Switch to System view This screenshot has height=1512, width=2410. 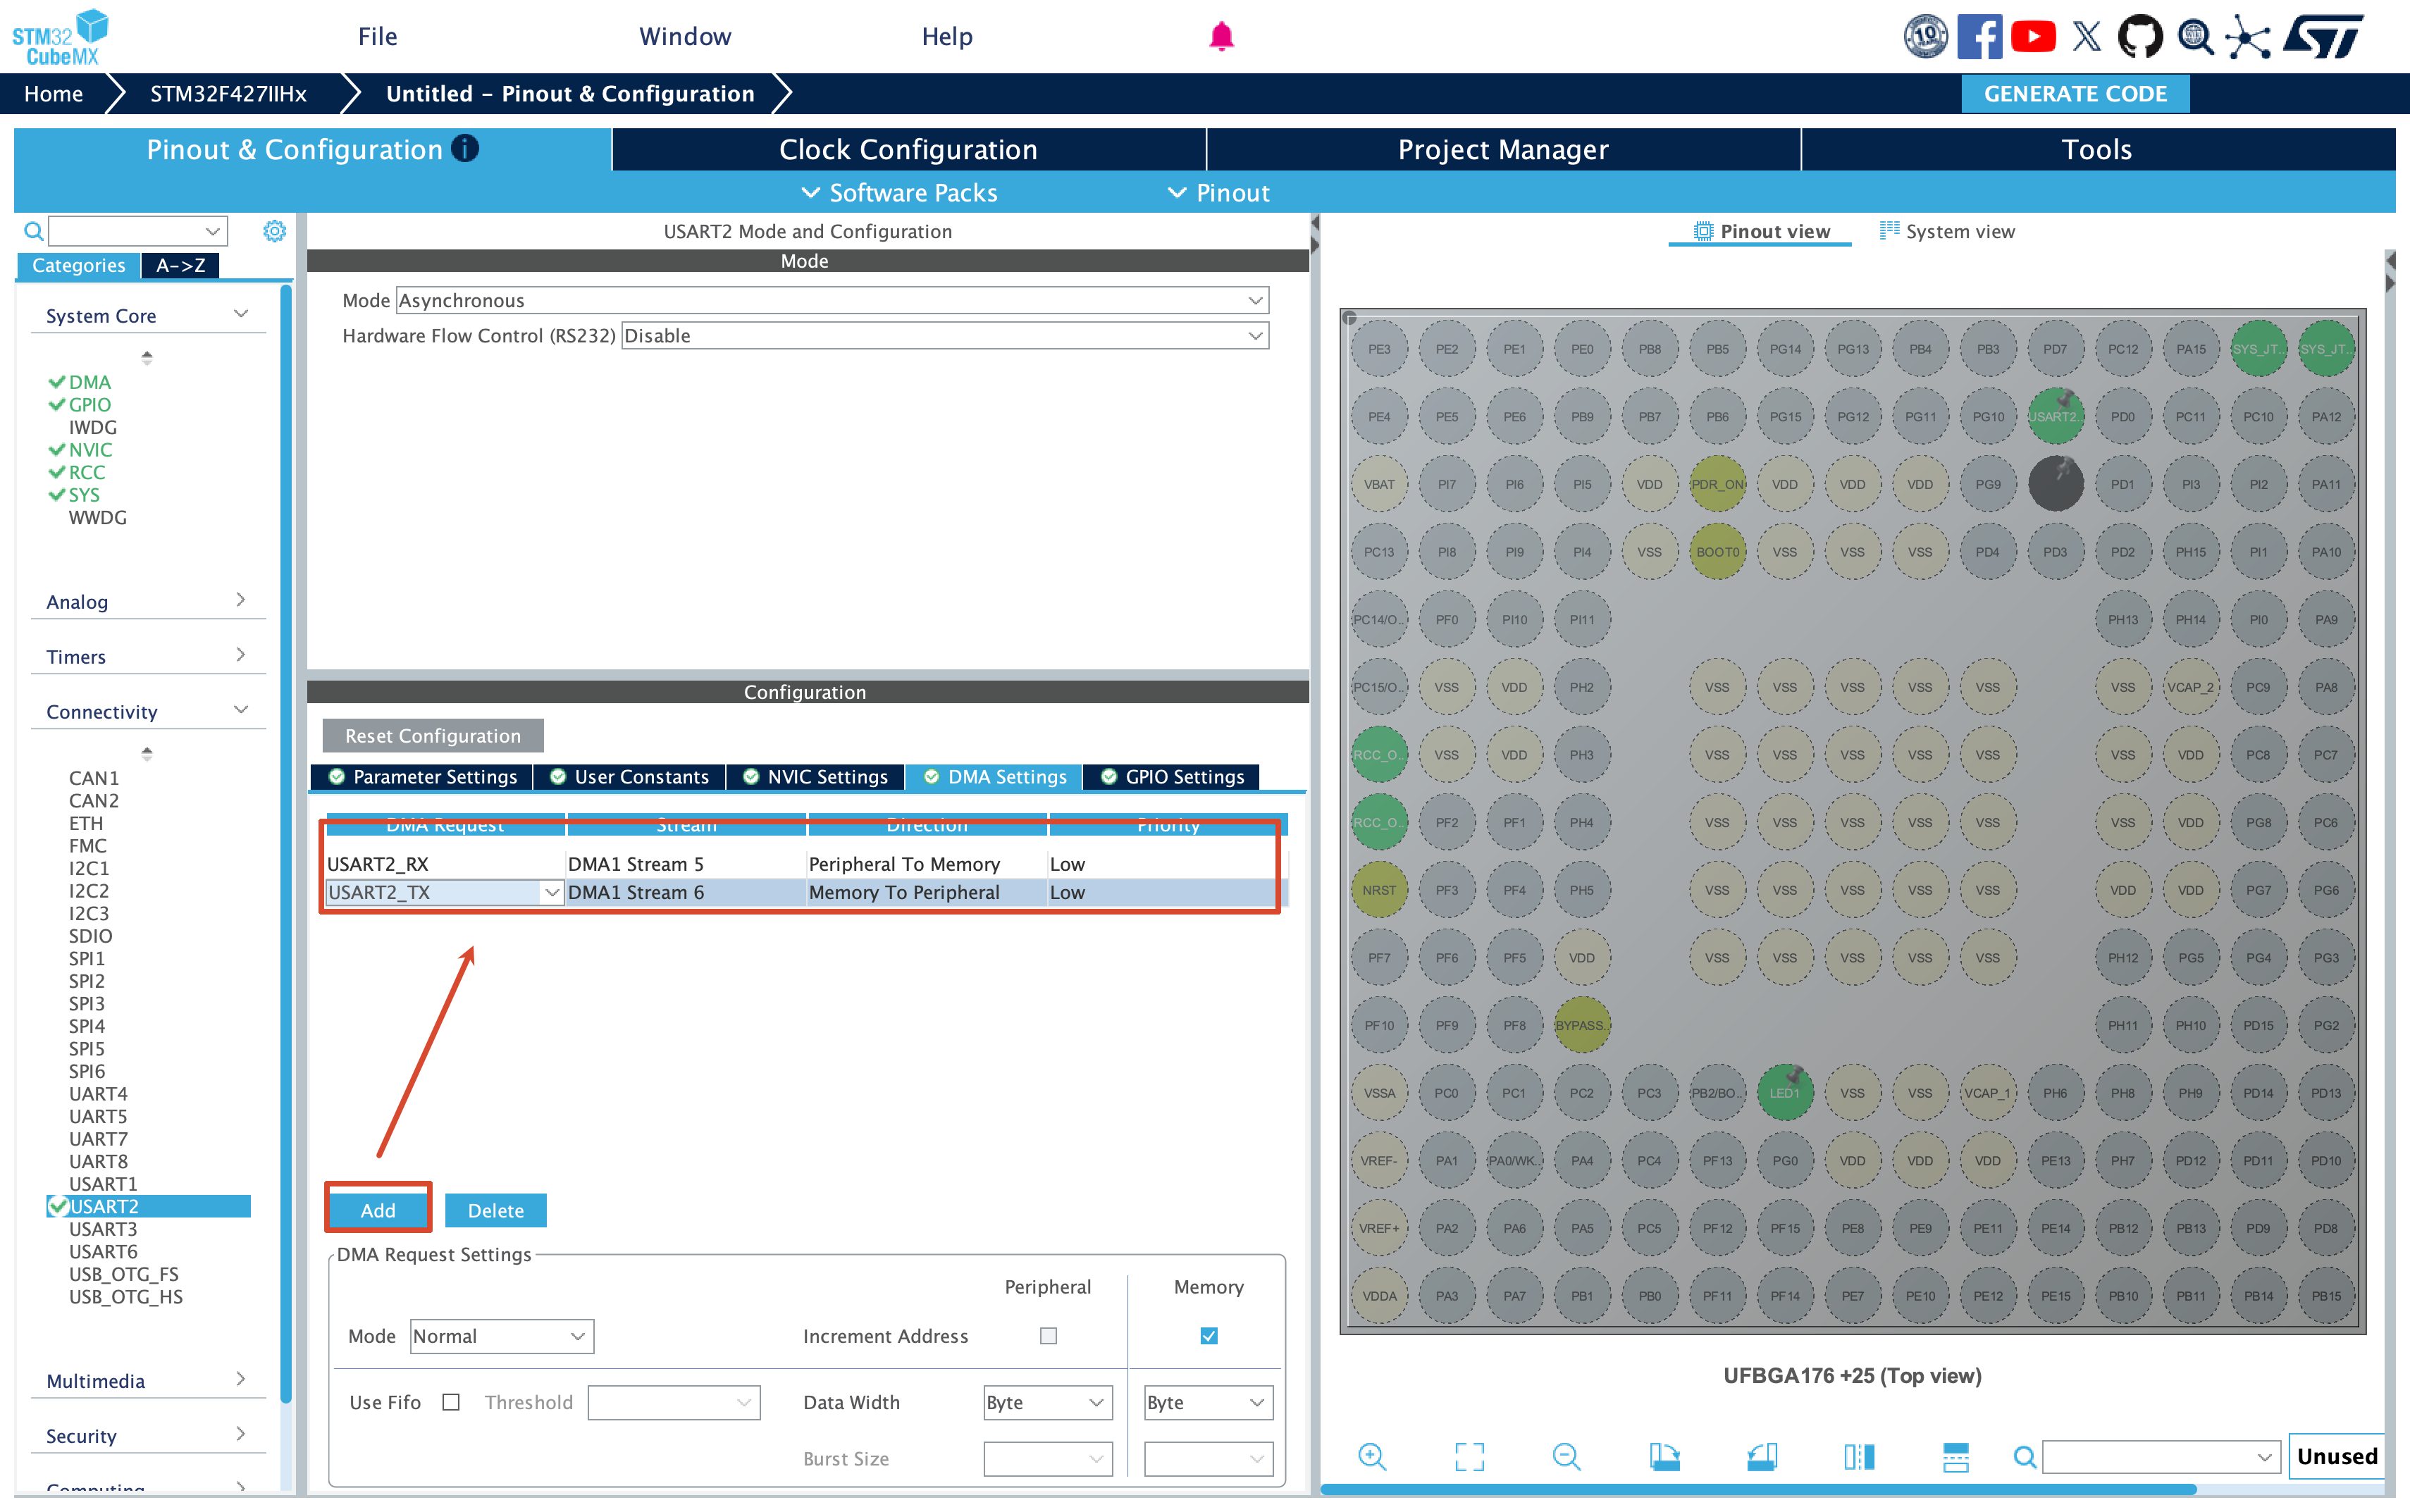tap(1946, 231)
